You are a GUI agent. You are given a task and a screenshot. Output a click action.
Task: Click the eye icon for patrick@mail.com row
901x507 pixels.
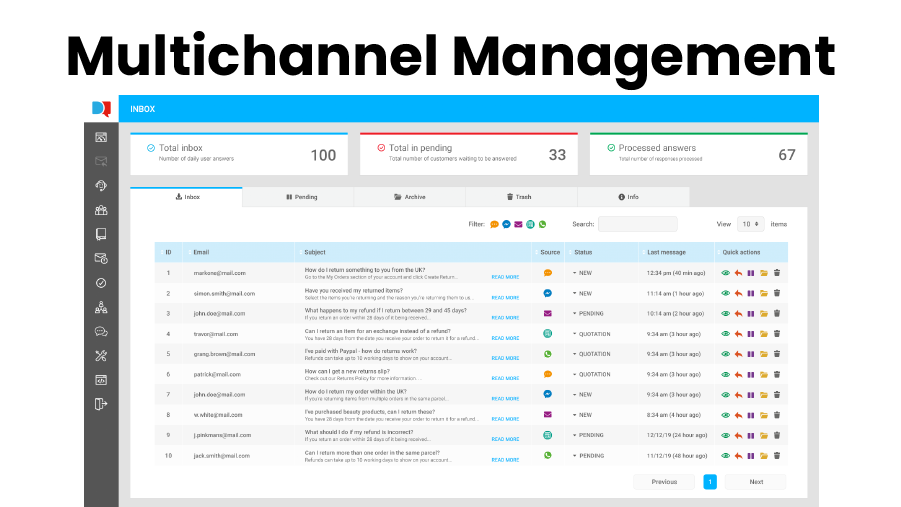point(726,374)
